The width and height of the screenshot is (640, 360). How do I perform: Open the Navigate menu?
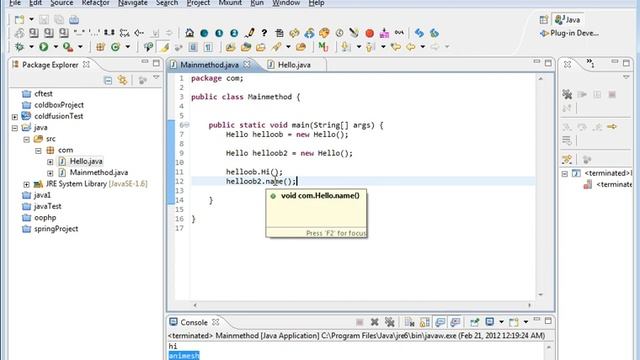point(133,3)
